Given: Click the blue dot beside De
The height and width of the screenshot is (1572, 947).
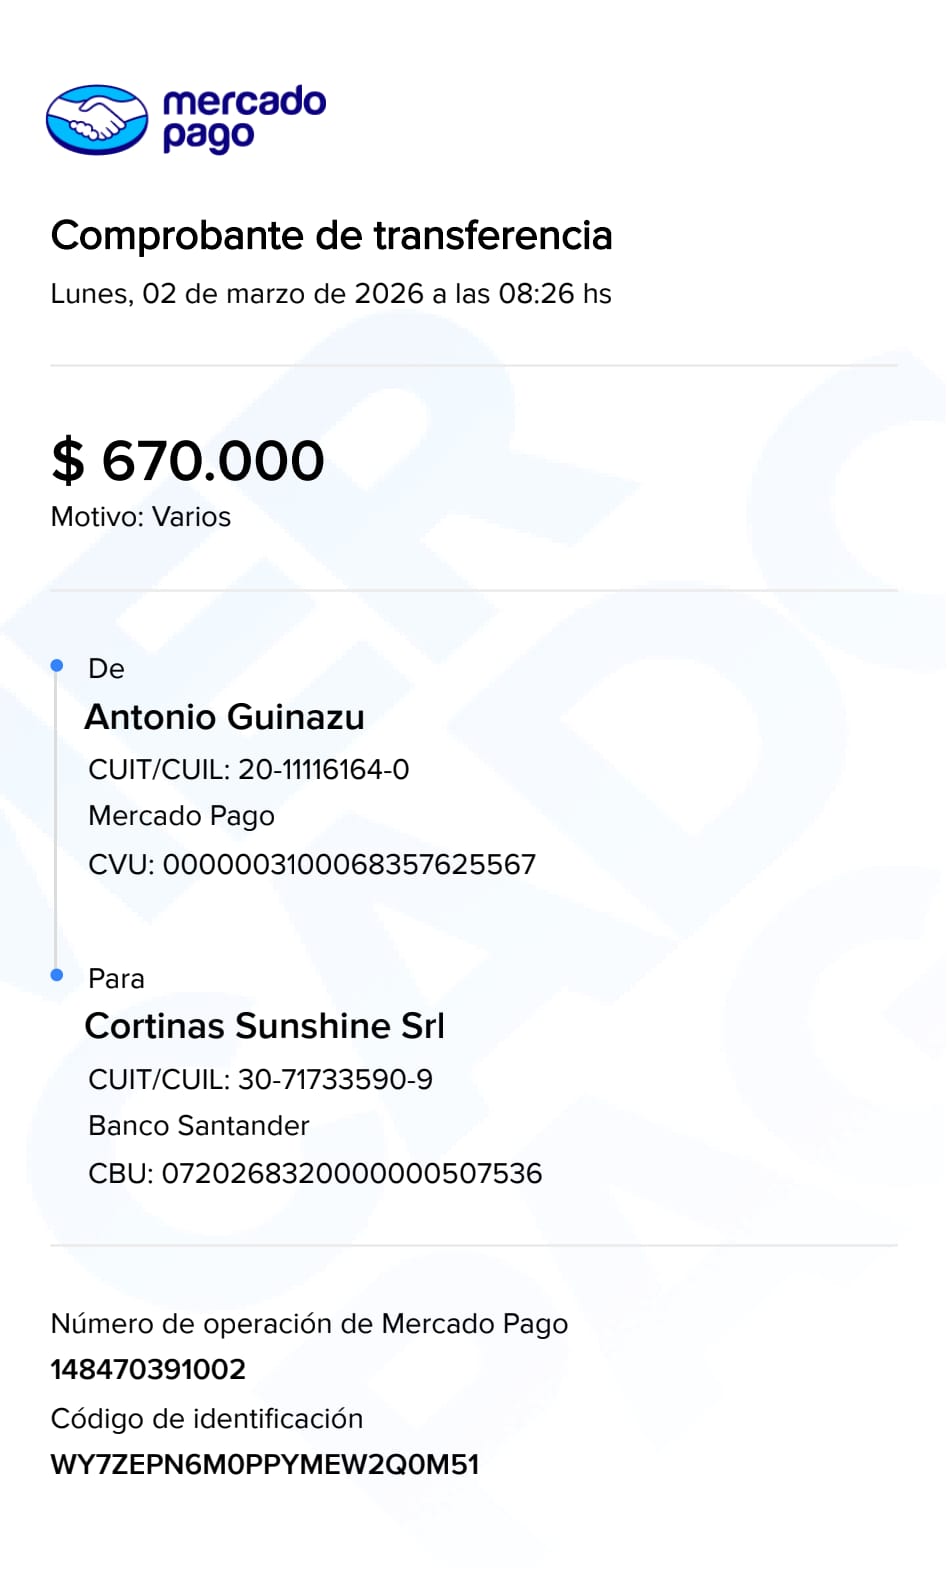Looking at the screenshot, I should pyautogui.click(x=57, y=666).
